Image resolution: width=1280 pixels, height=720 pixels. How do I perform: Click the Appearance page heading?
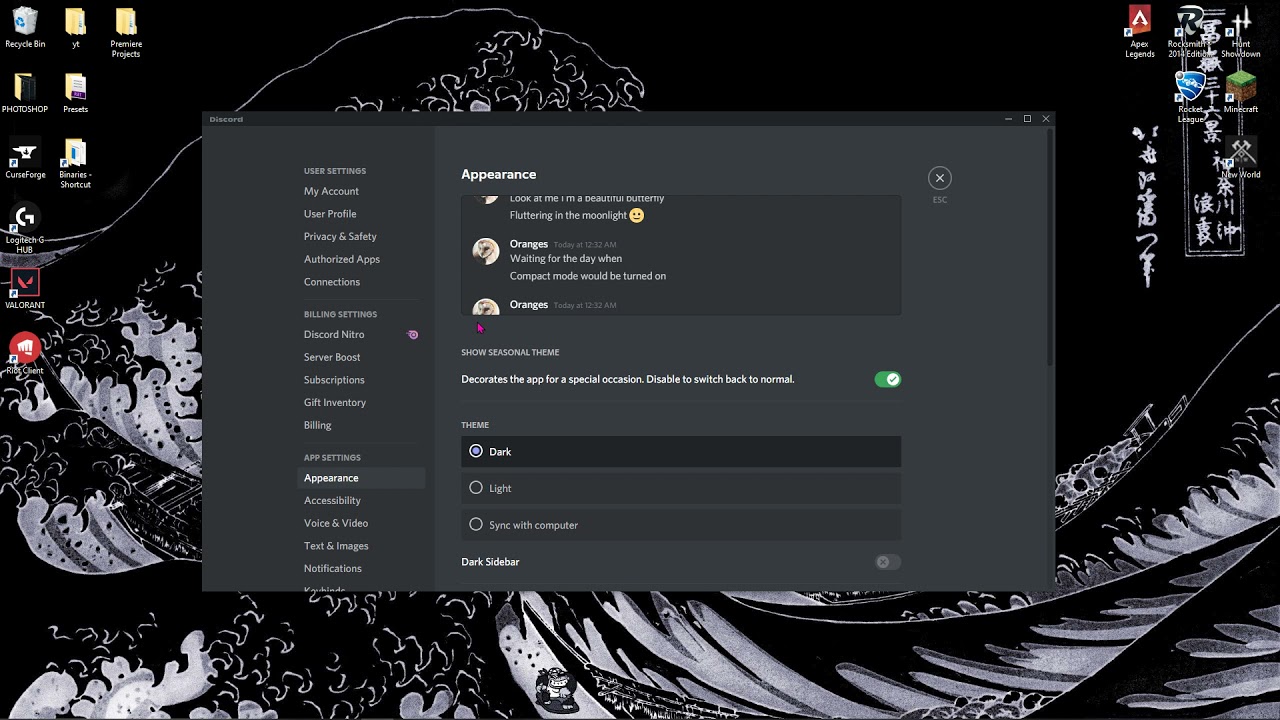[x=499, y=174]
